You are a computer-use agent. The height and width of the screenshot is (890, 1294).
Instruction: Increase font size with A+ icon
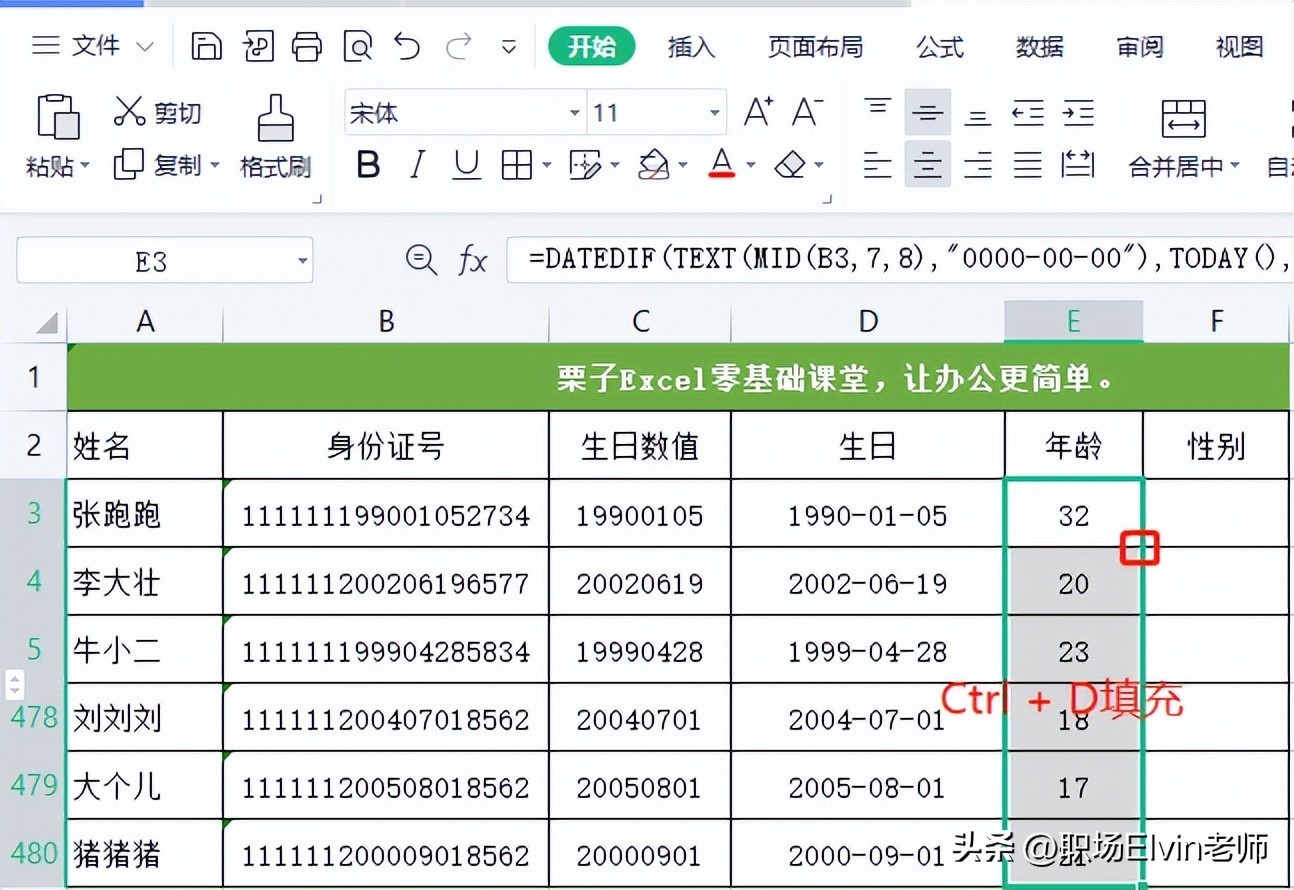click(x=758, y=113)
